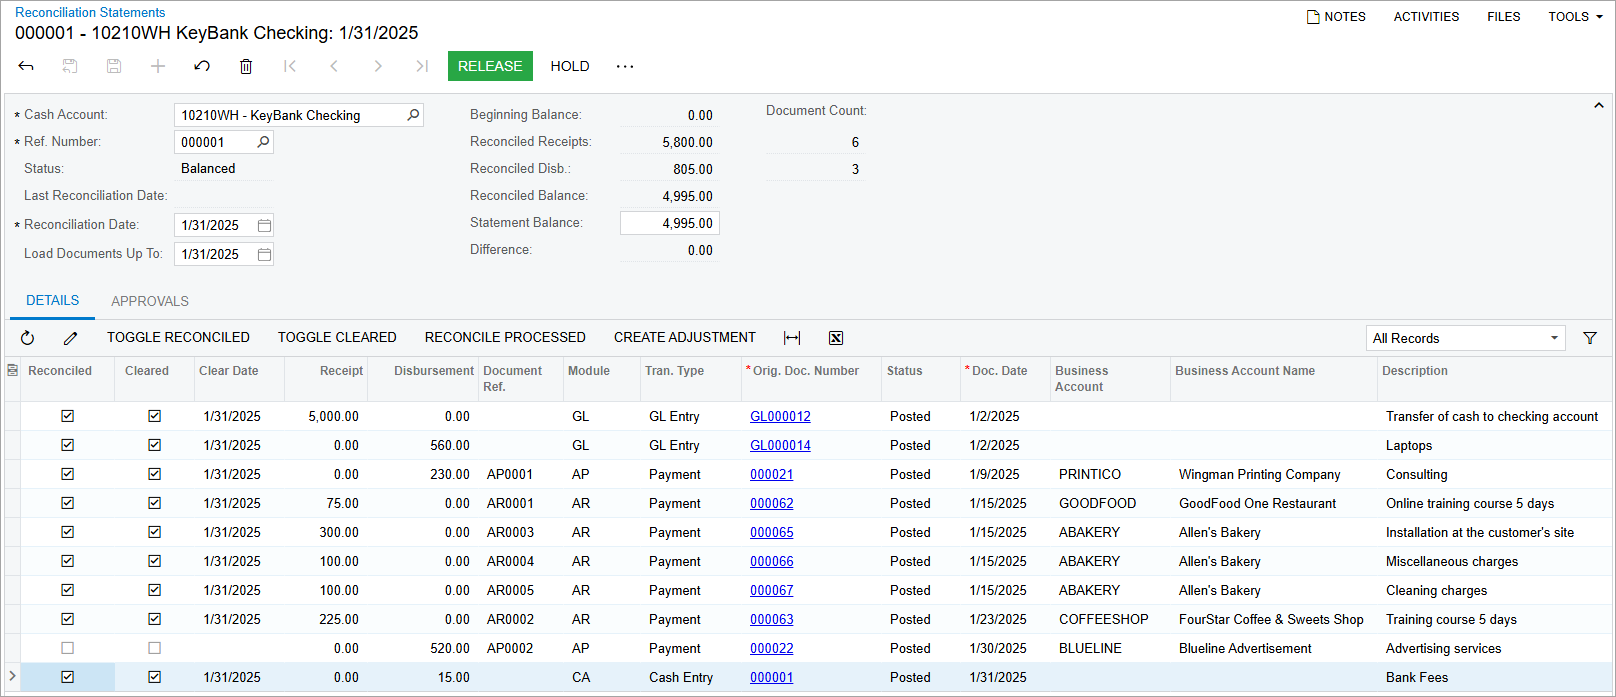Image resolution: width=1616 pixels, height=697 pixels.
Task: Refresh the details grid
Action: point(28,338)
